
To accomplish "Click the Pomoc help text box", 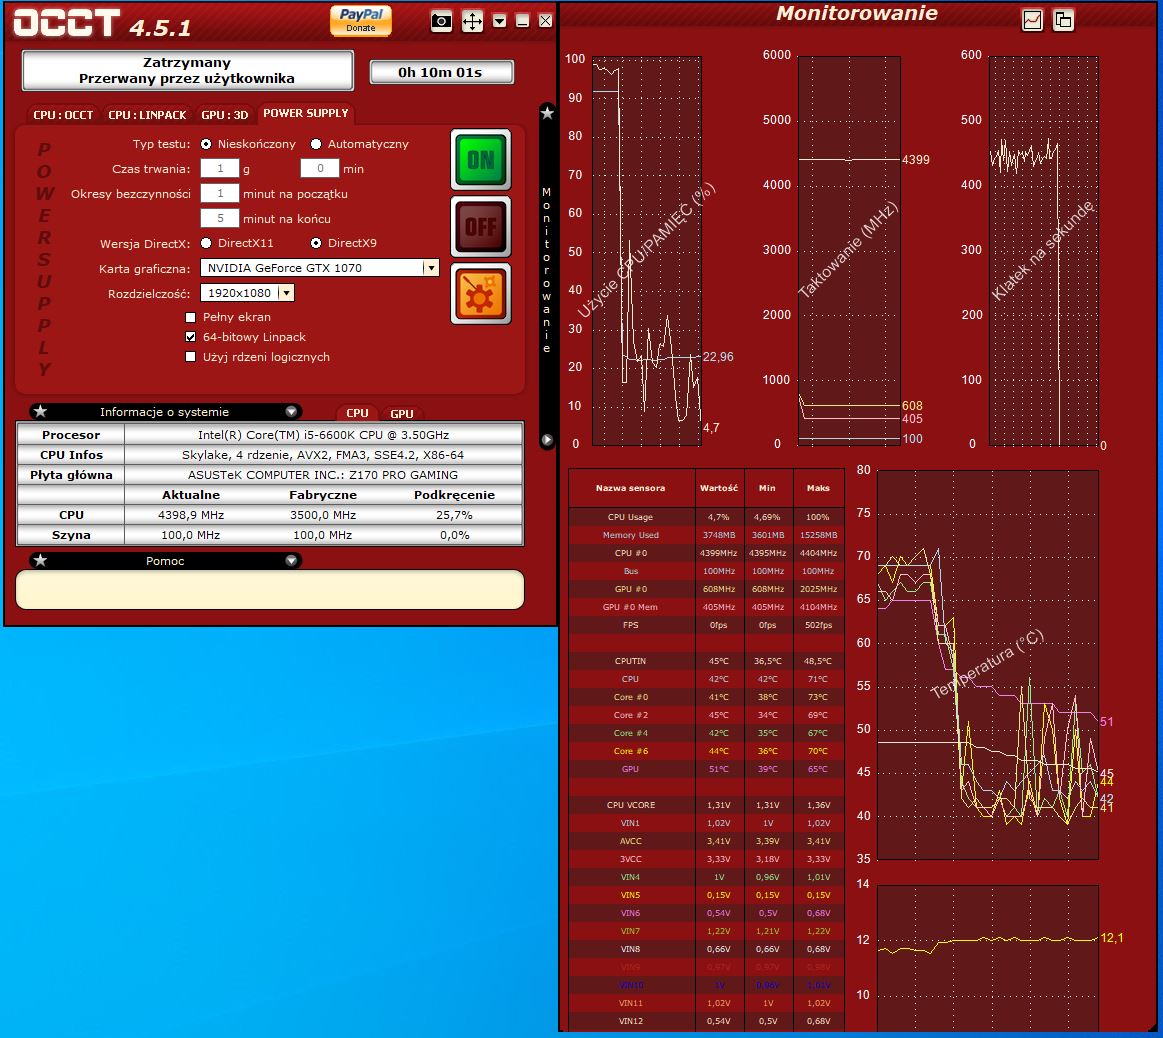I will (270, 589).
